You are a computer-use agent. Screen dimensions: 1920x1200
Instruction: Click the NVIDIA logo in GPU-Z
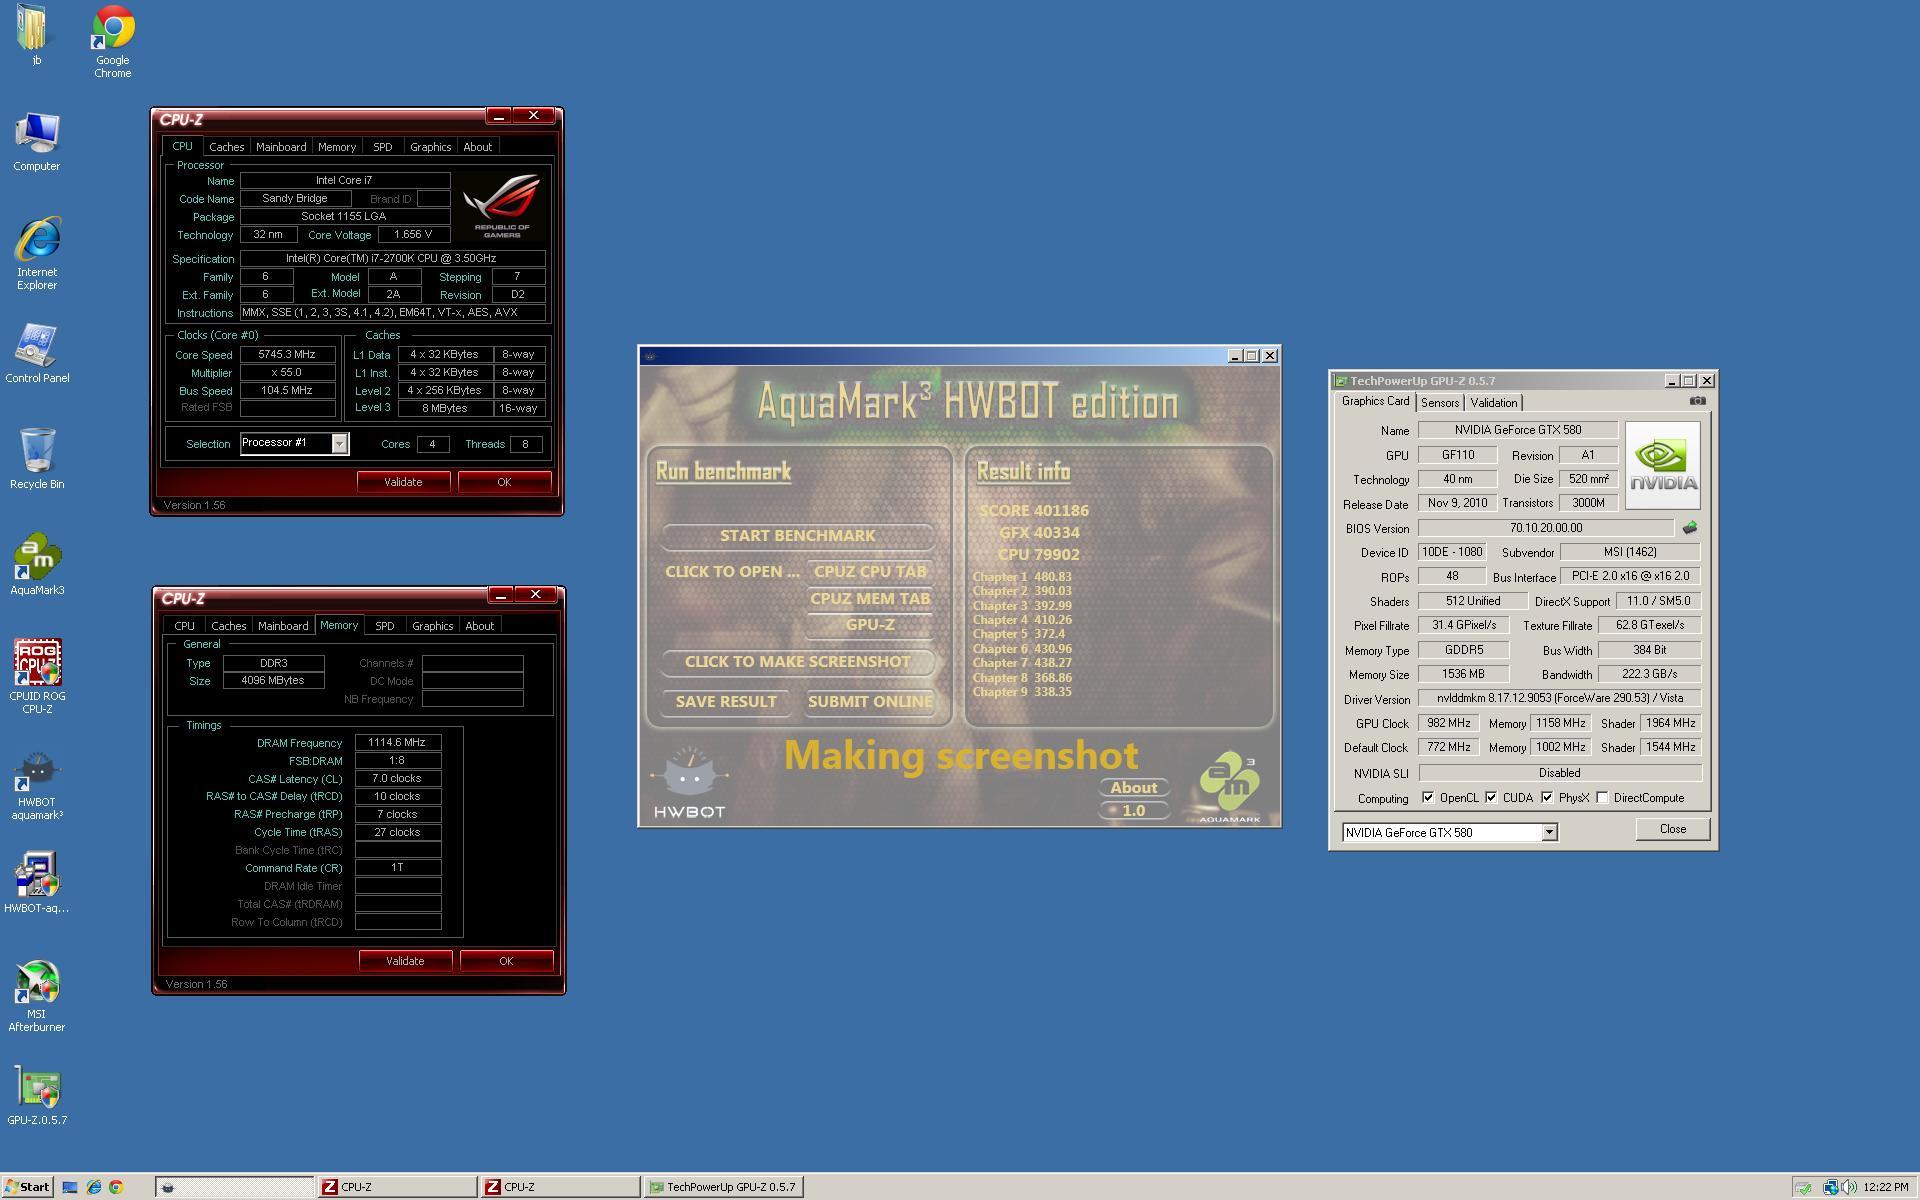point(1662,465)
